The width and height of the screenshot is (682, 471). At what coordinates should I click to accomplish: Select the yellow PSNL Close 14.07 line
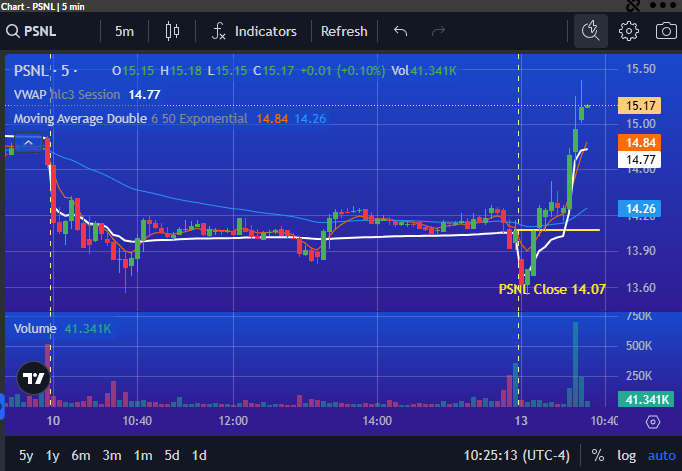click(557, 230)
